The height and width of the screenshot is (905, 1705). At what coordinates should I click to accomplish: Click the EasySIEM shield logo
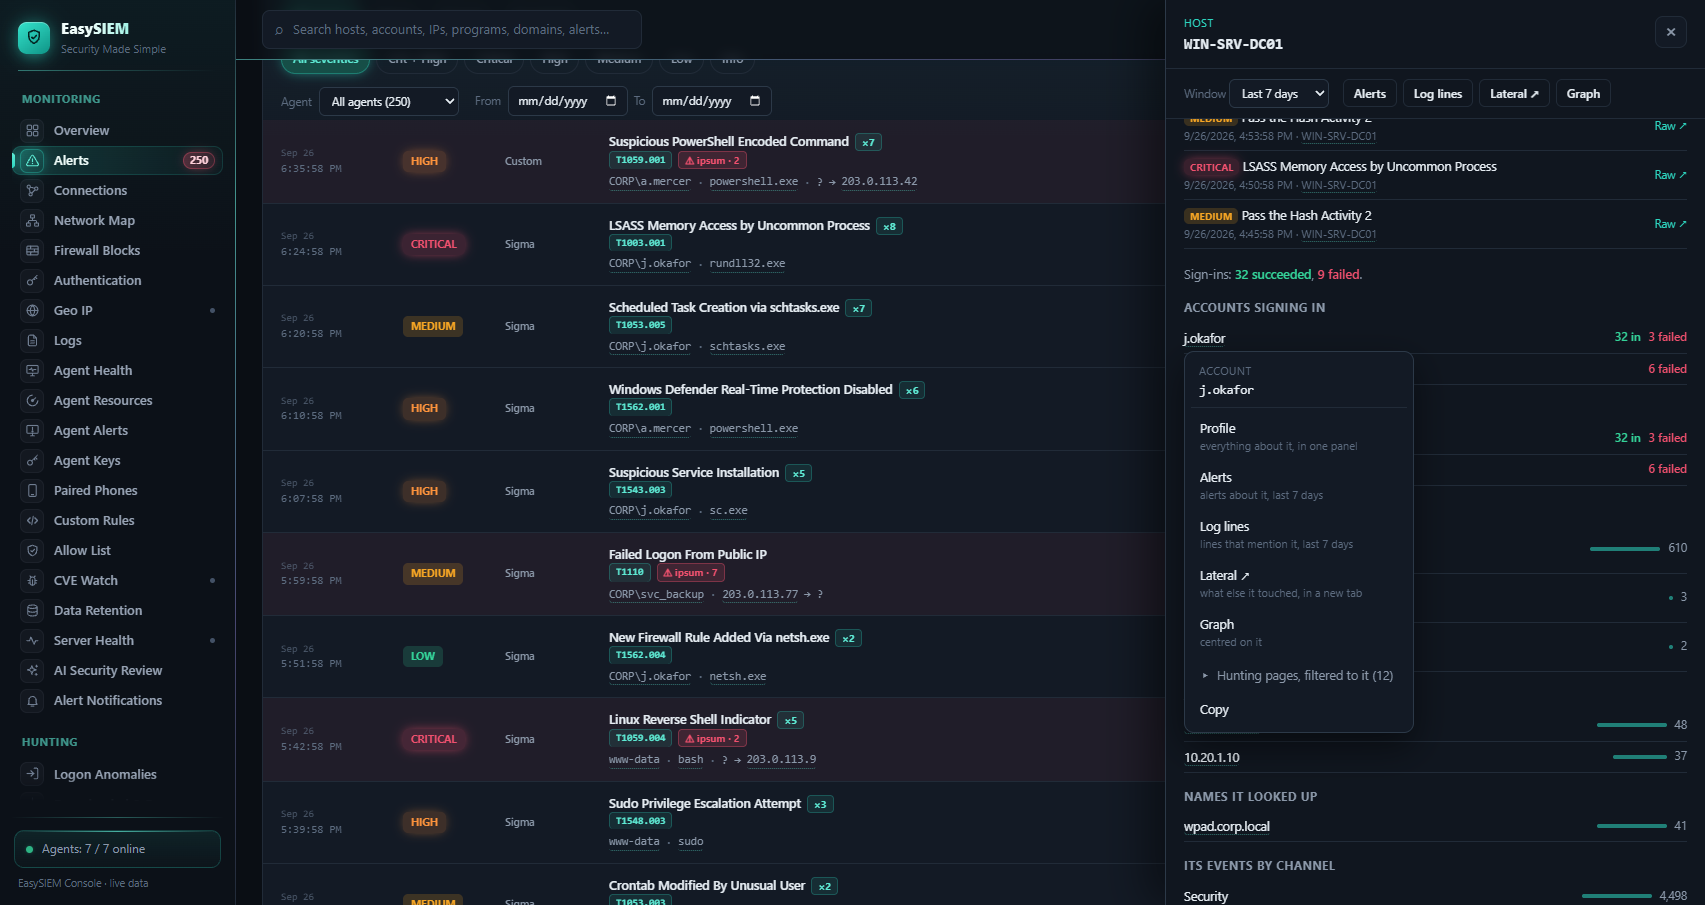(x=34, y=38)
